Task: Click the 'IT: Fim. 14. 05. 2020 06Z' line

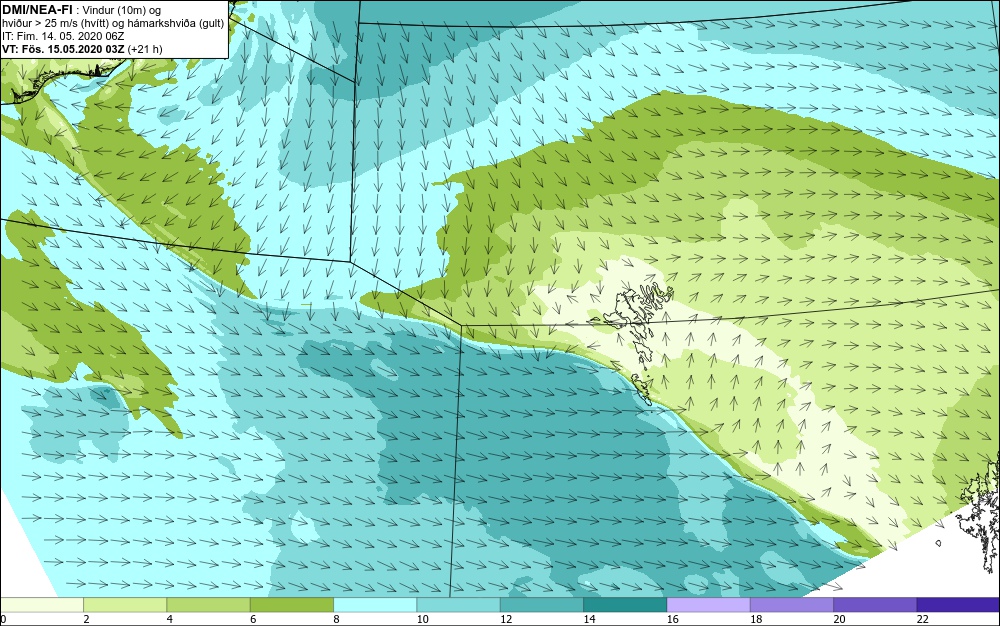Action: tap(63, 36)
